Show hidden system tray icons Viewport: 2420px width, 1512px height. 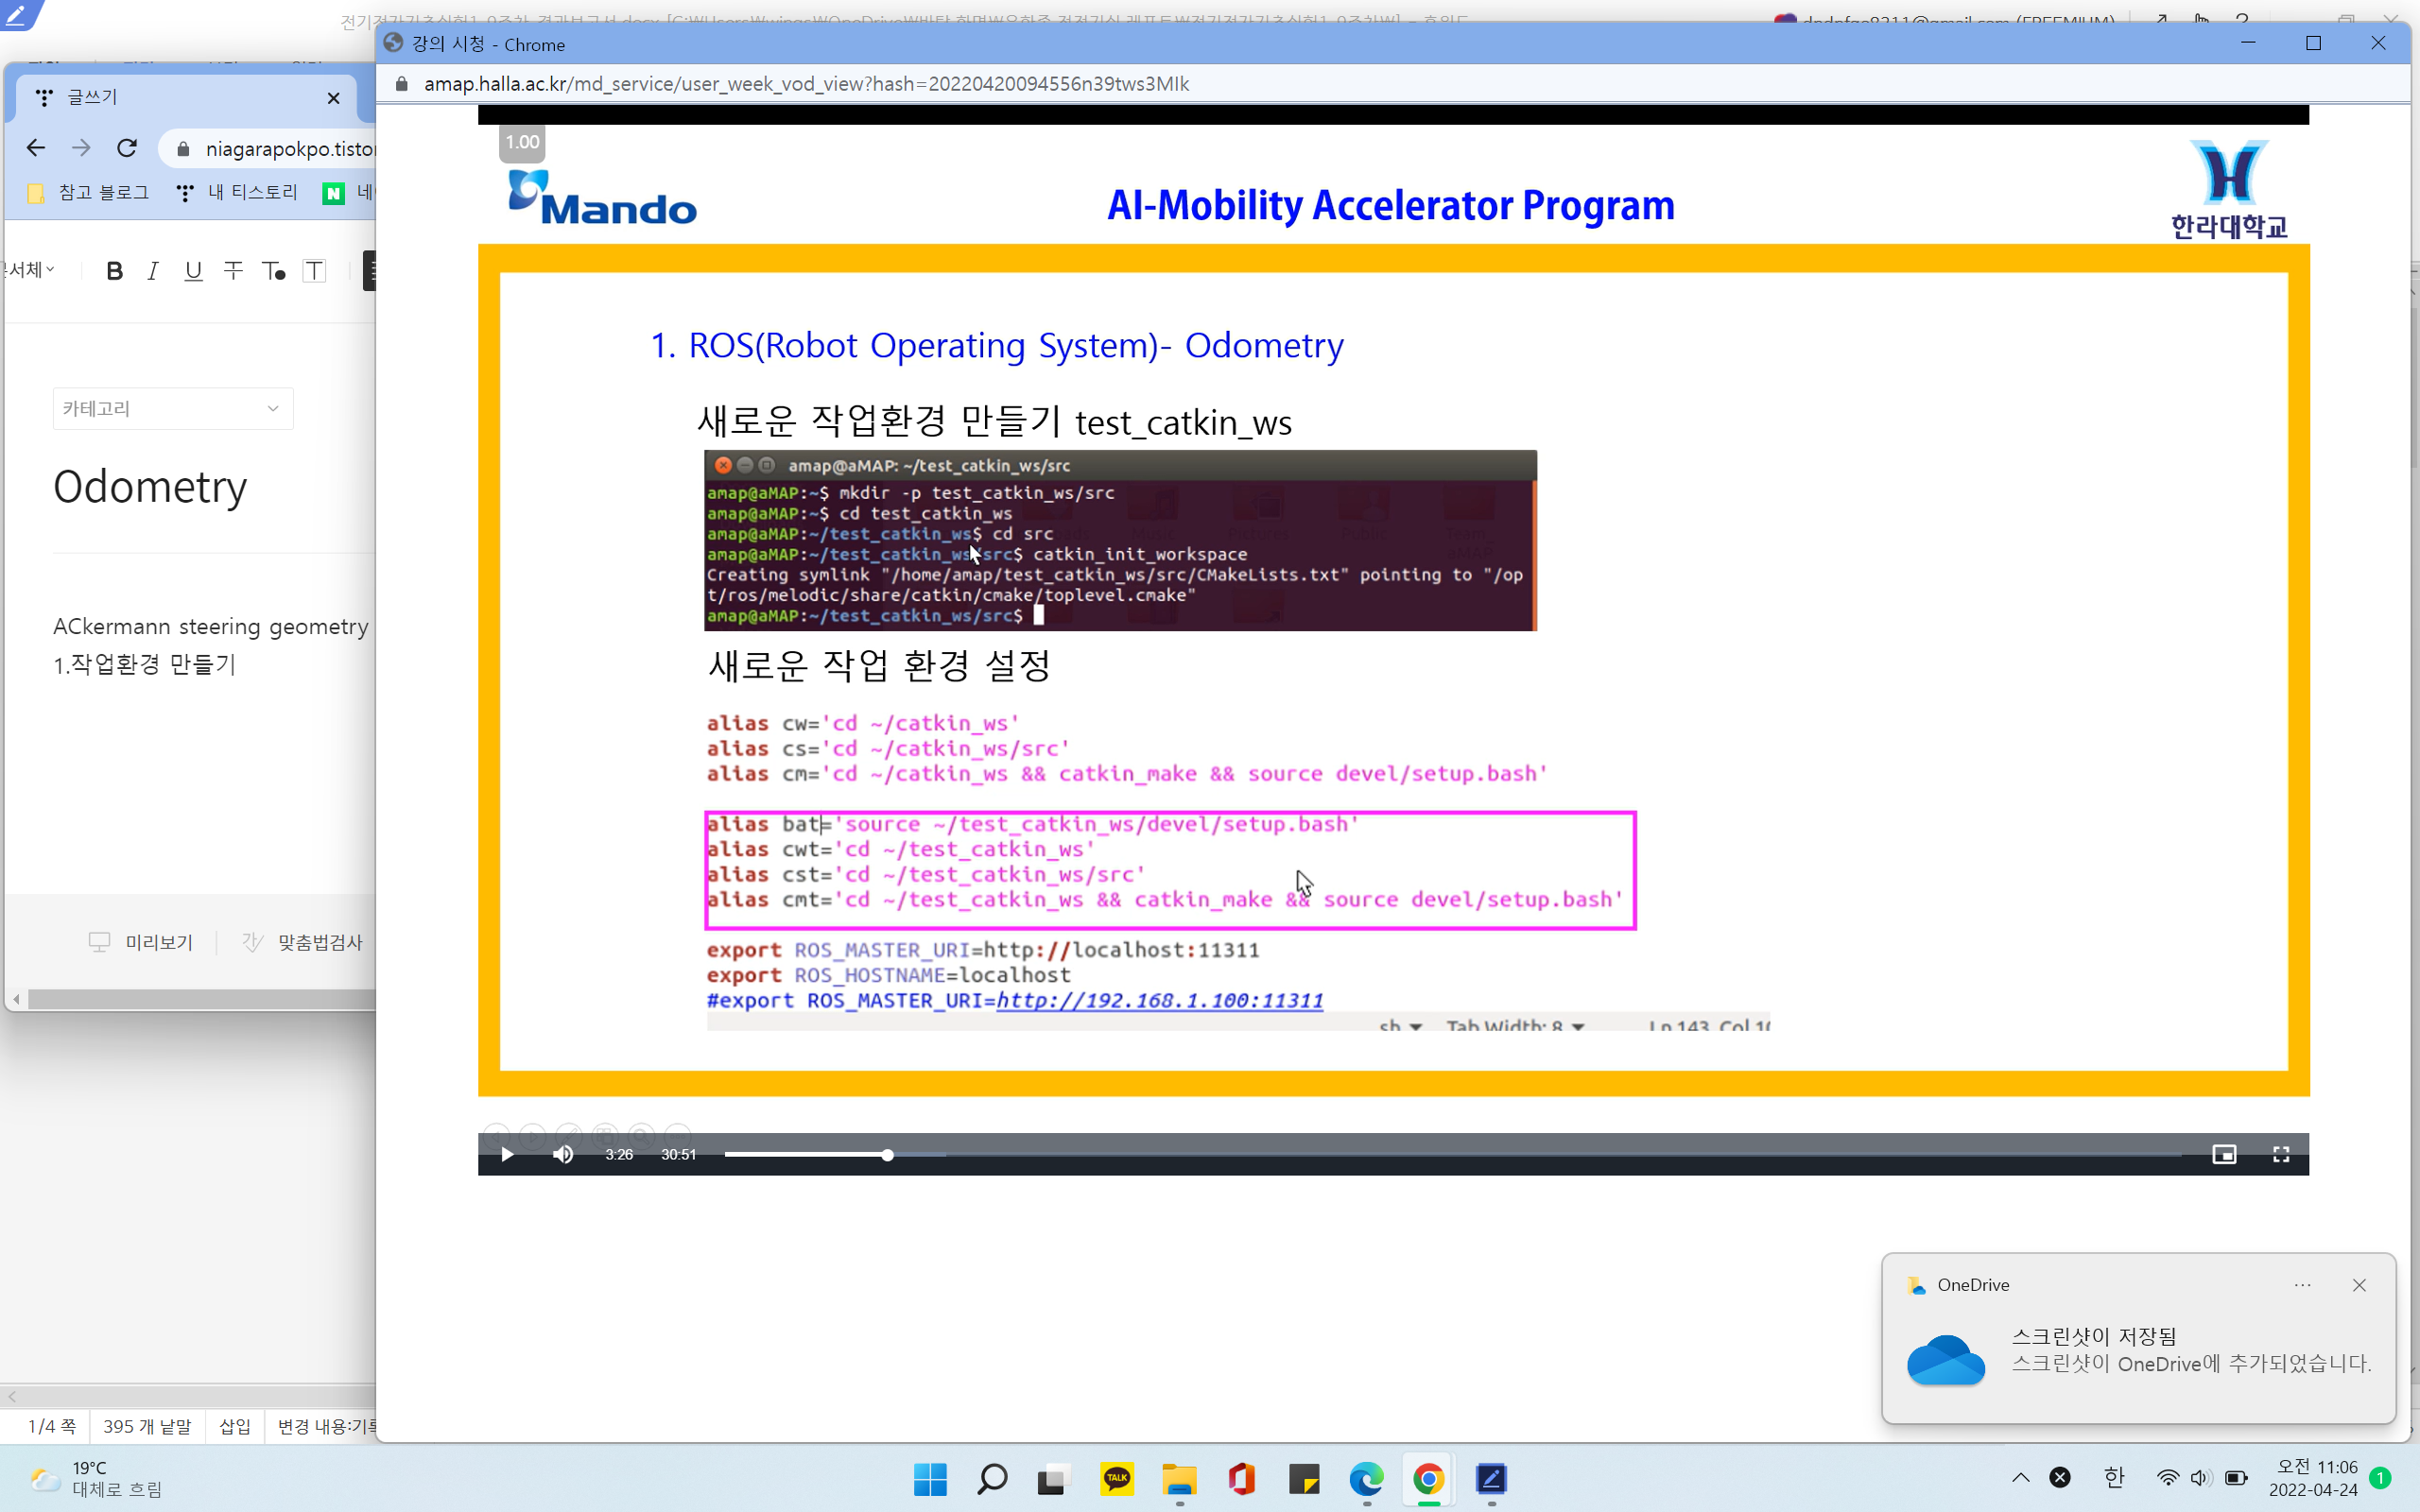[x=2020, y=1477]
